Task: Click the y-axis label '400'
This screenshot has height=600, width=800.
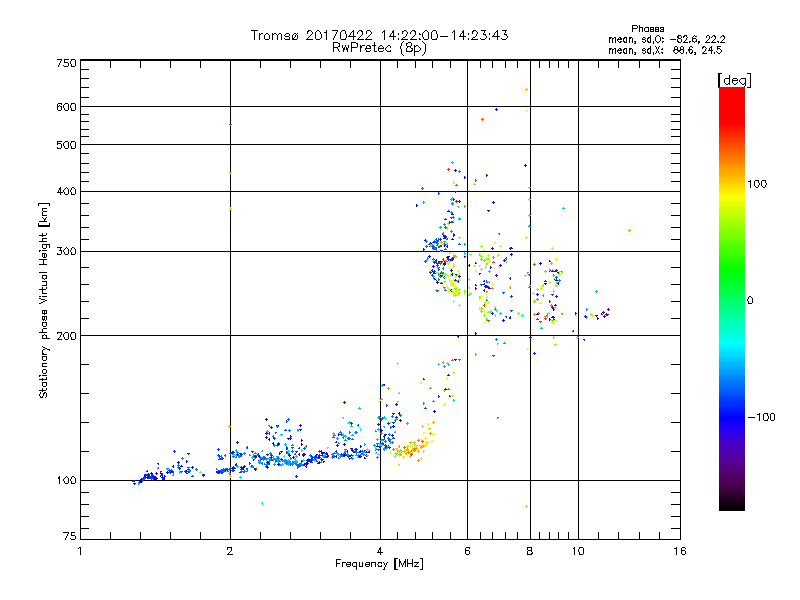Action: click(x=66, y=191)
